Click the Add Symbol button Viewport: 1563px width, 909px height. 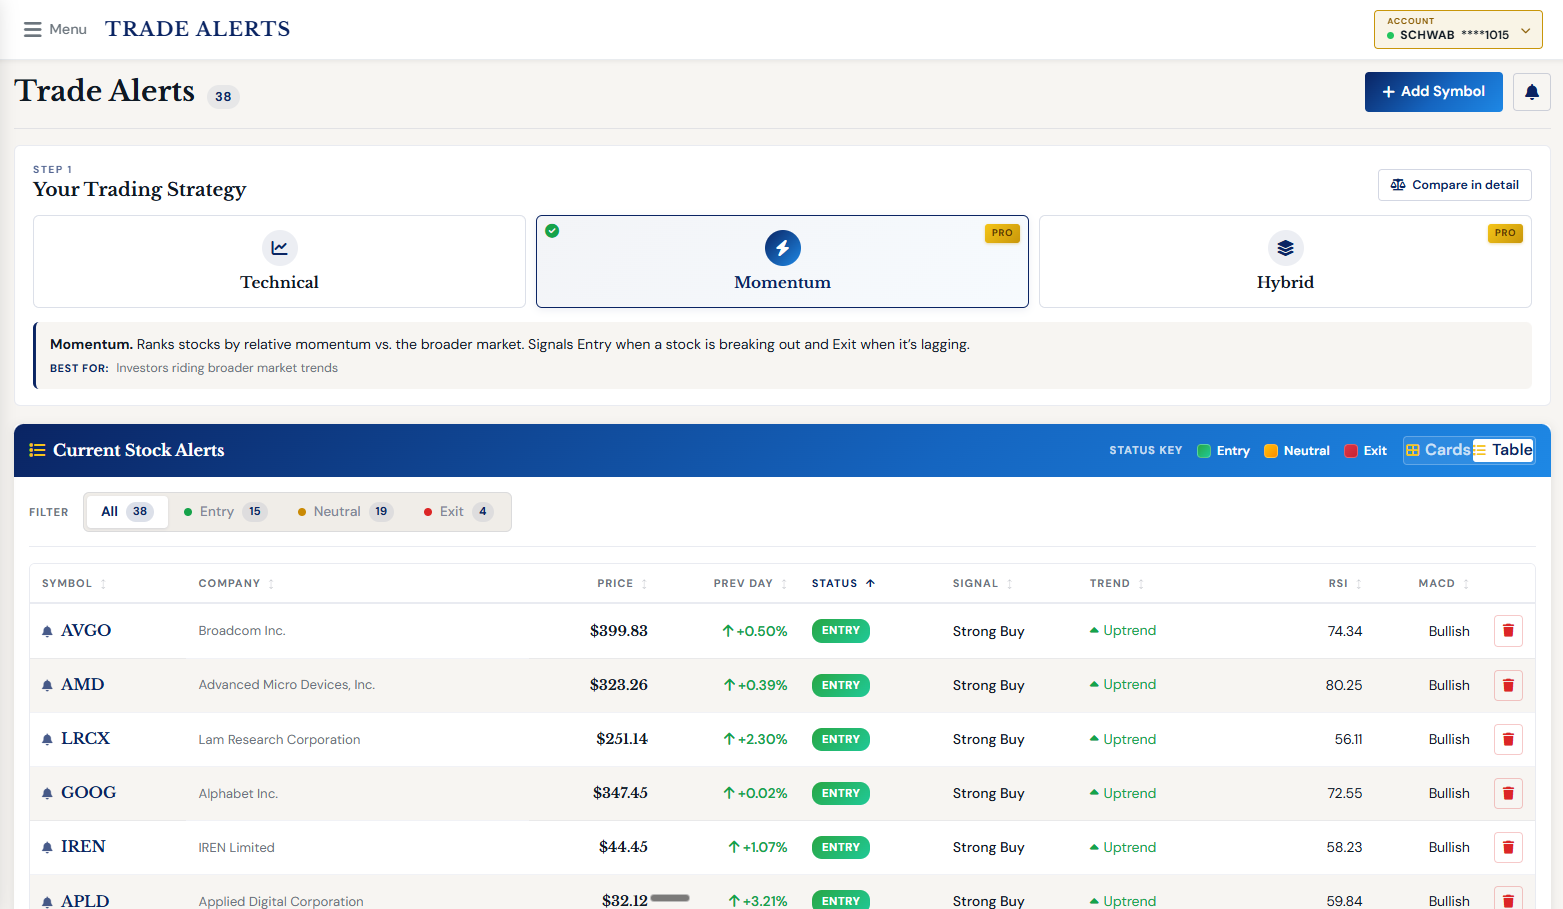pyautogui.click(x=1433, y=92)
